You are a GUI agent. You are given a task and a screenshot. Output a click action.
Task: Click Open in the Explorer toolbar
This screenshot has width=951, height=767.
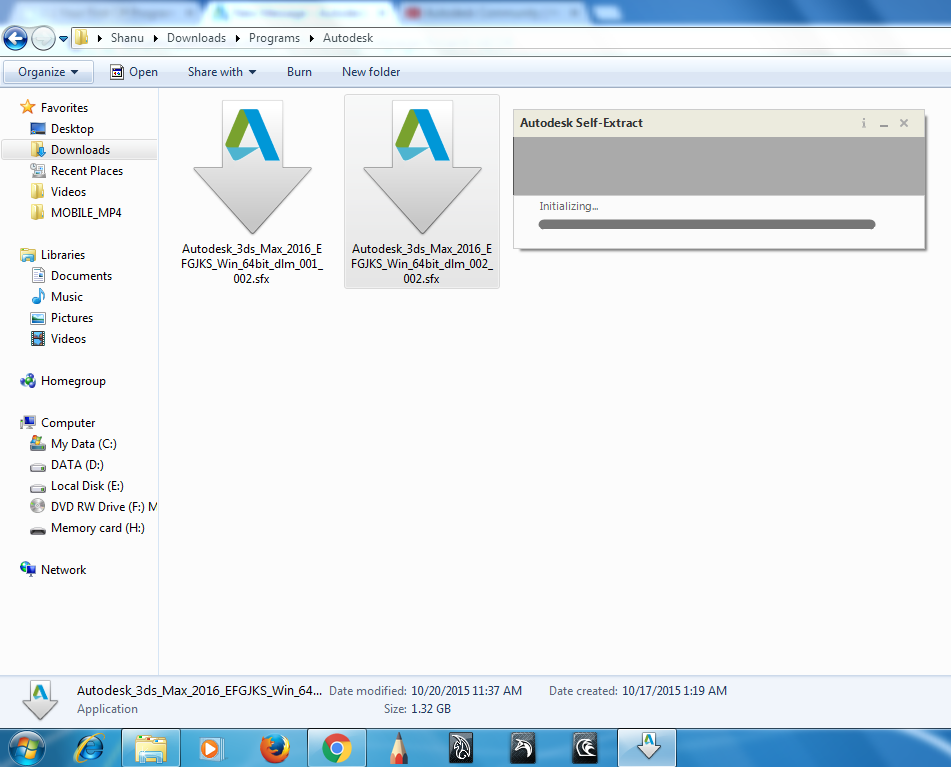[134, 72]
